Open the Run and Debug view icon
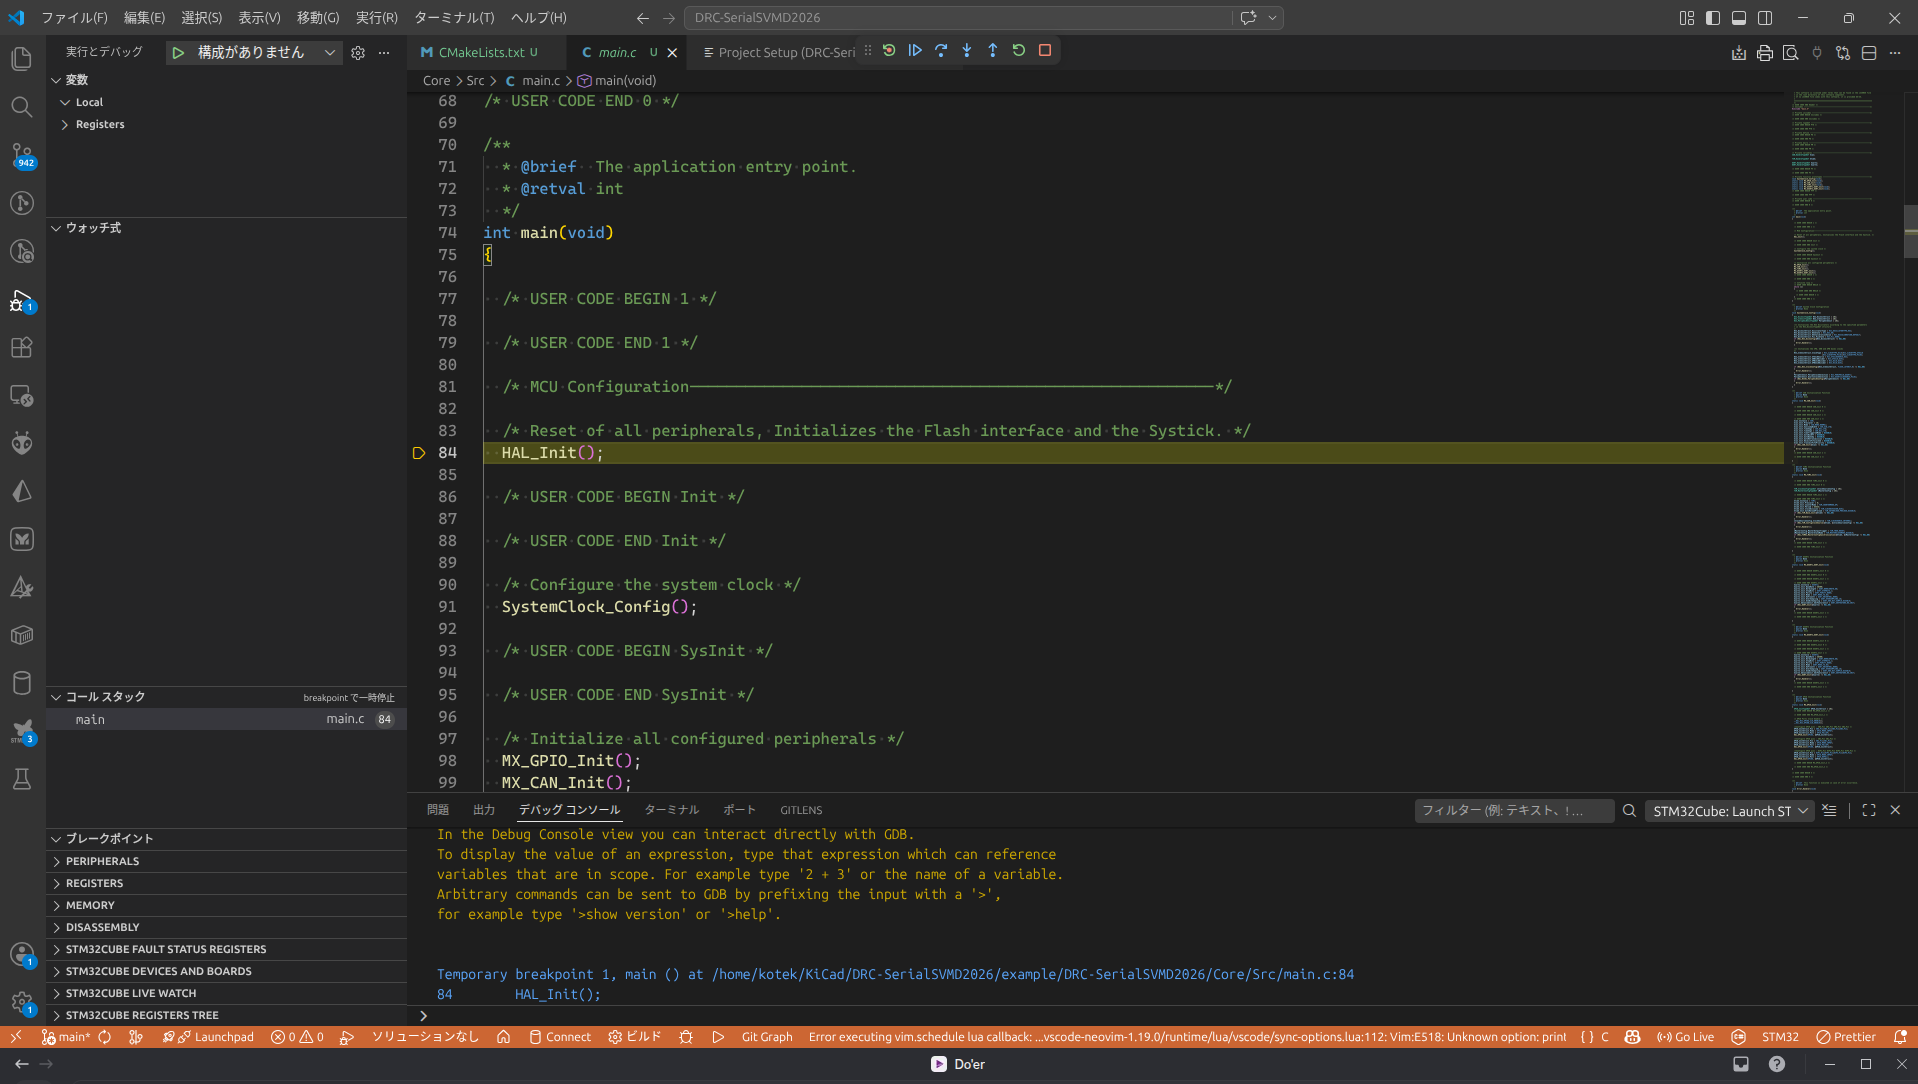1918x1084 pixels. click(22, 300)
